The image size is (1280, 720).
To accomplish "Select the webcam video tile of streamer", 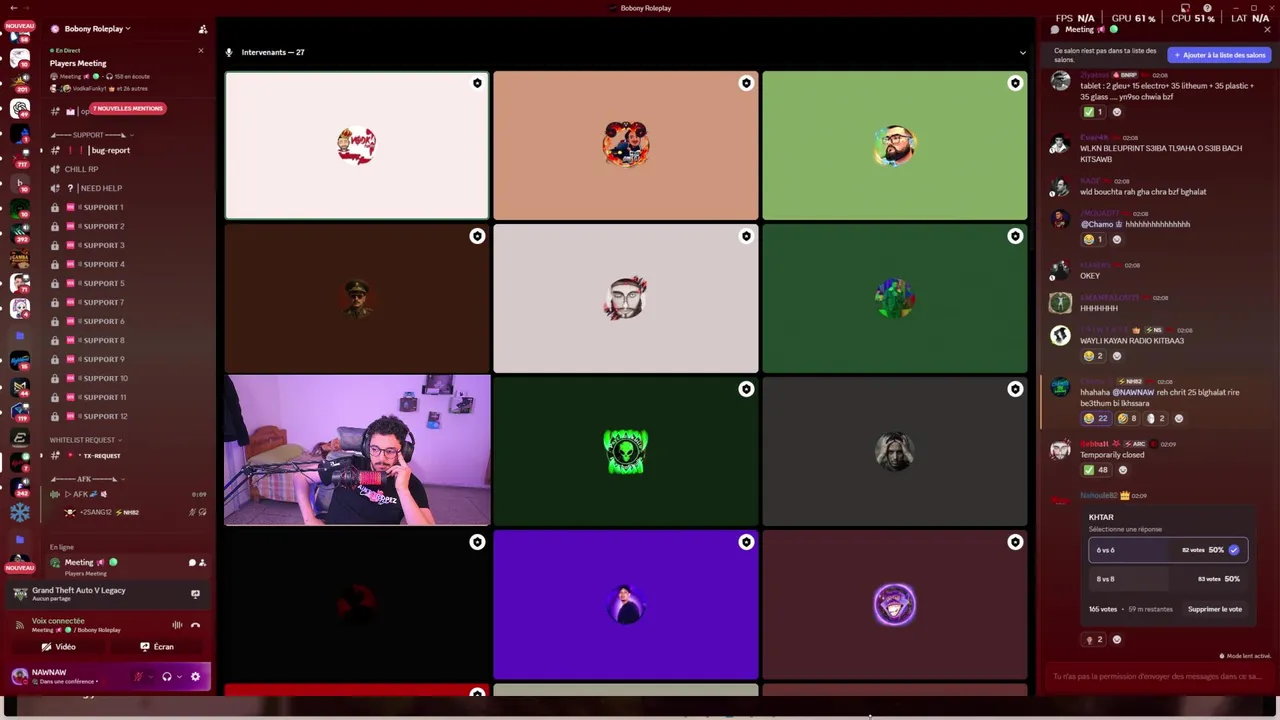I will coord(357,450).
